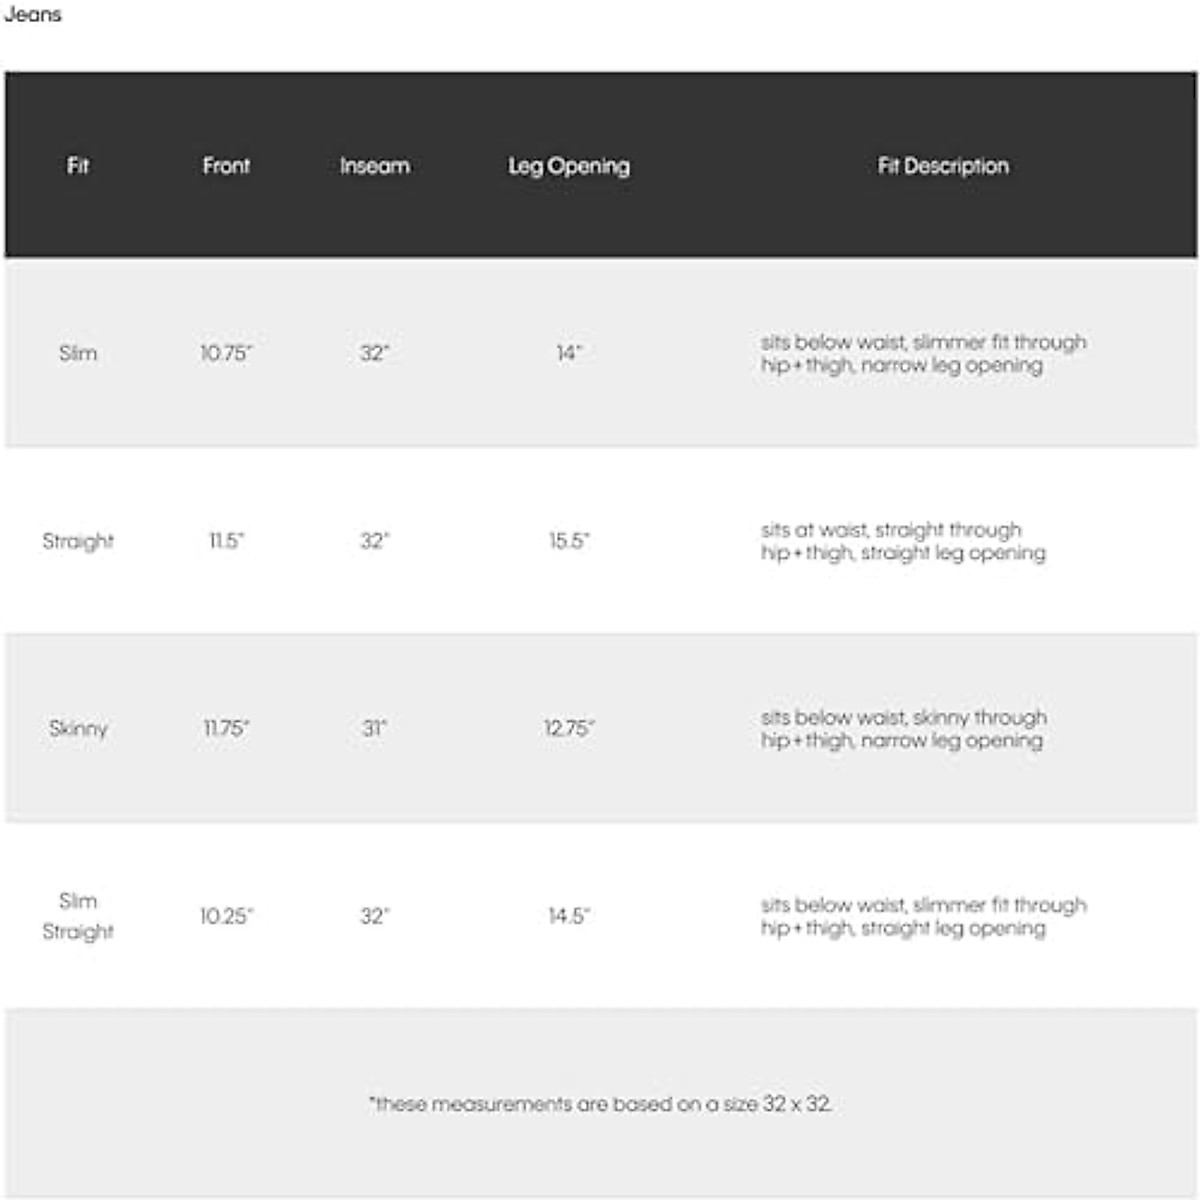
Task: Select the Straight fit description text
Action: pos(903,541)
